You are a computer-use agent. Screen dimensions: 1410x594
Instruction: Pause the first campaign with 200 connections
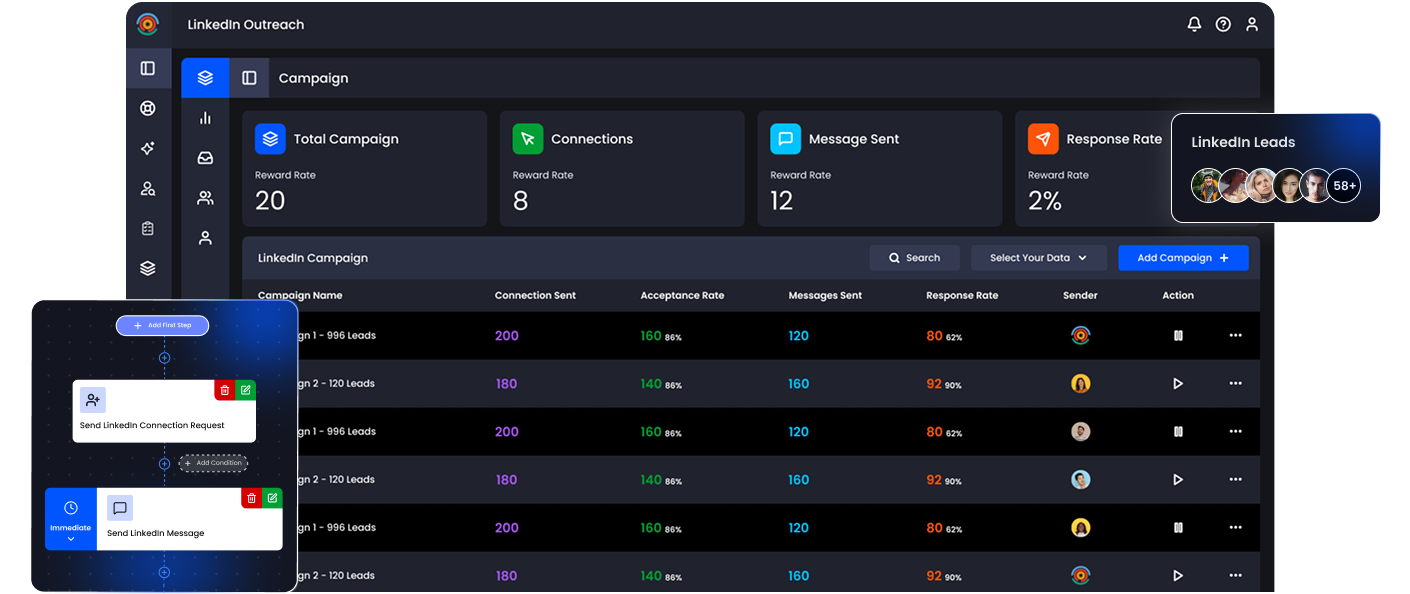pos(1178,336)
